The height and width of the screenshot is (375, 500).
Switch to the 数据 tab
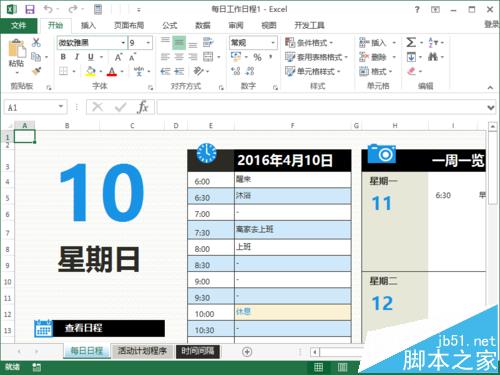tap(203, 25)
